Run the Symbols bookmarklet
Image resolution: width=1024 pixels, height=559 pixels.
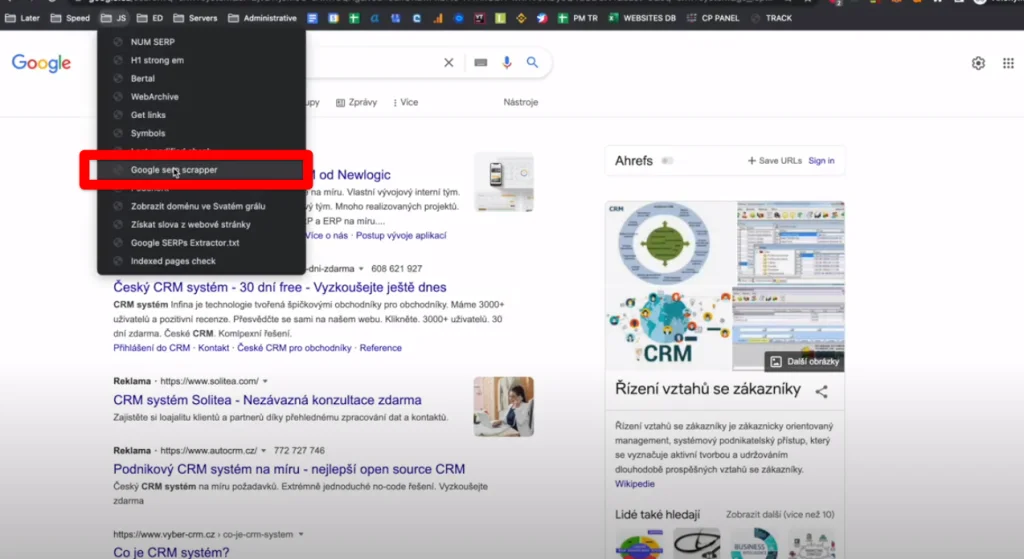pyautogui.click(x=201, y=133)
